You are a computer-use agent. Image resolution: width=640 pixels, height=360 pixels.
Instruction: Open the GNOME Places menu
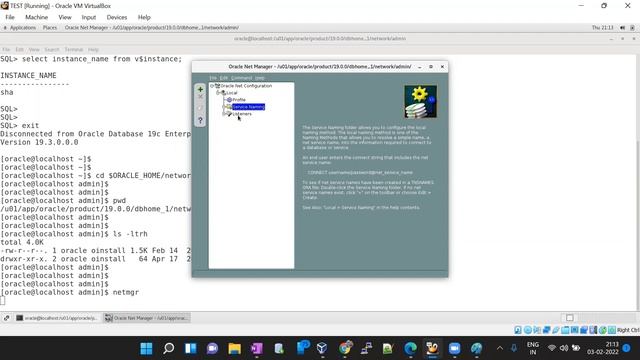point(50,28)
